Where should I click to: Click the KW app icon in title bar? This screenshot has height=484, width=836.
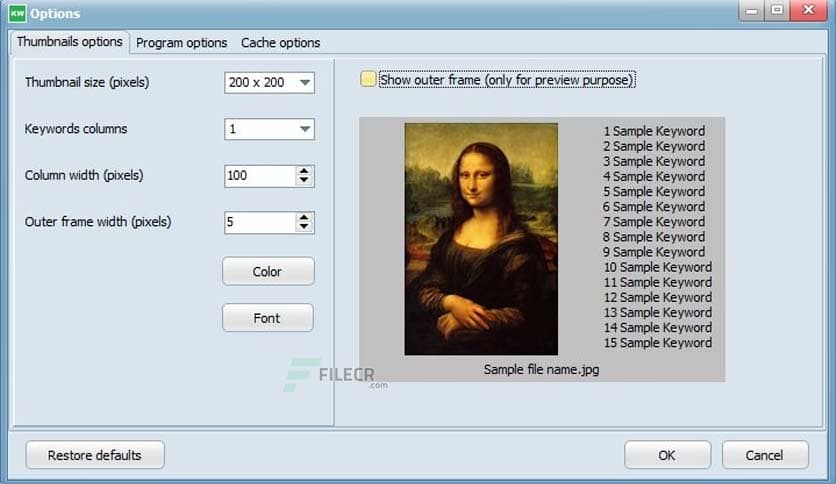coord(17,13)
